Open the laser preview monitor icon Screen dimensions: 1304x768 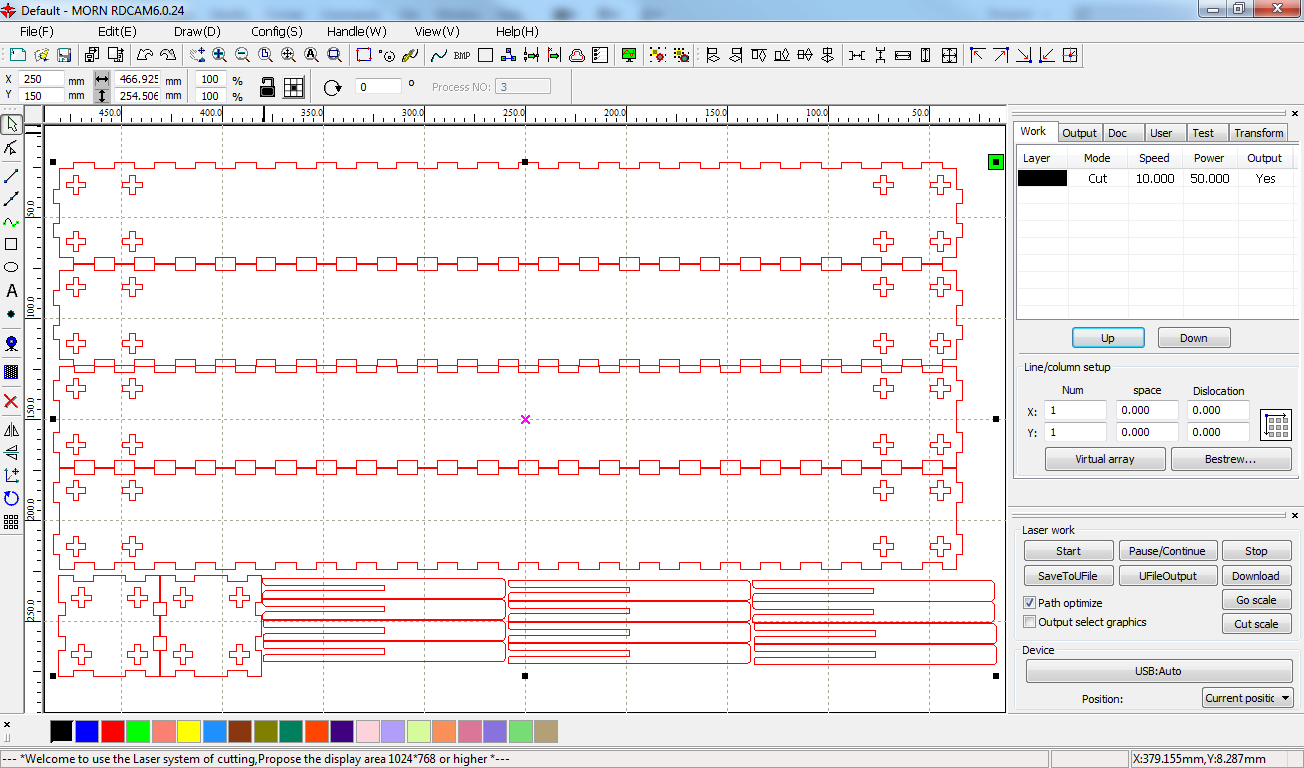pos(629,55)
